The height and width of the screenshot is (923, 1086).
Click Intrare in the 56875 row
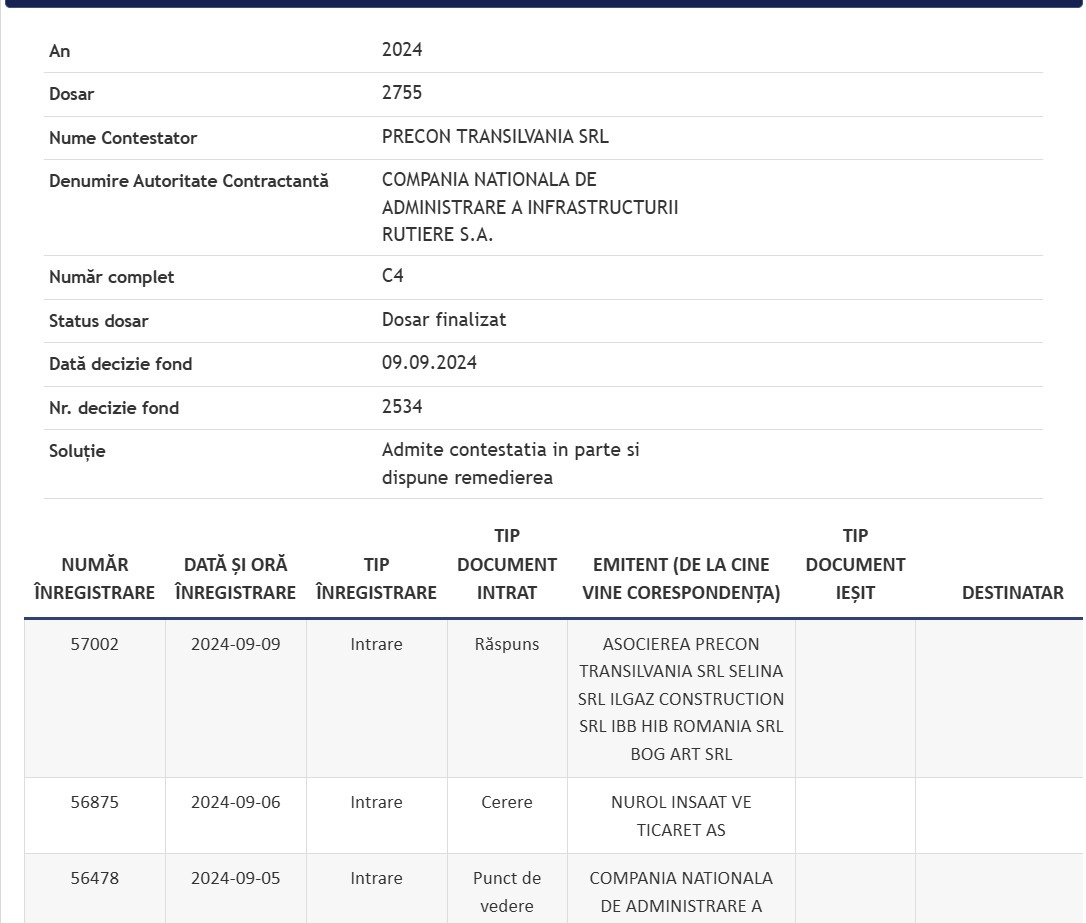pyautogui.click(x=376, y=802)
